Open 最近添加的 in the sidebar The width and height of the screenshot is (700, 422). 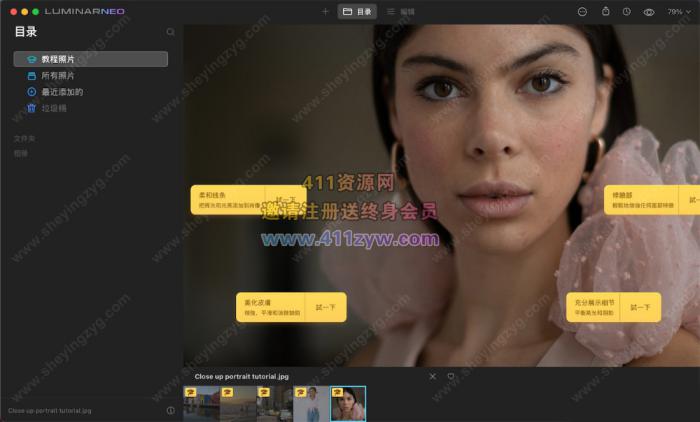tap(61, 91)
